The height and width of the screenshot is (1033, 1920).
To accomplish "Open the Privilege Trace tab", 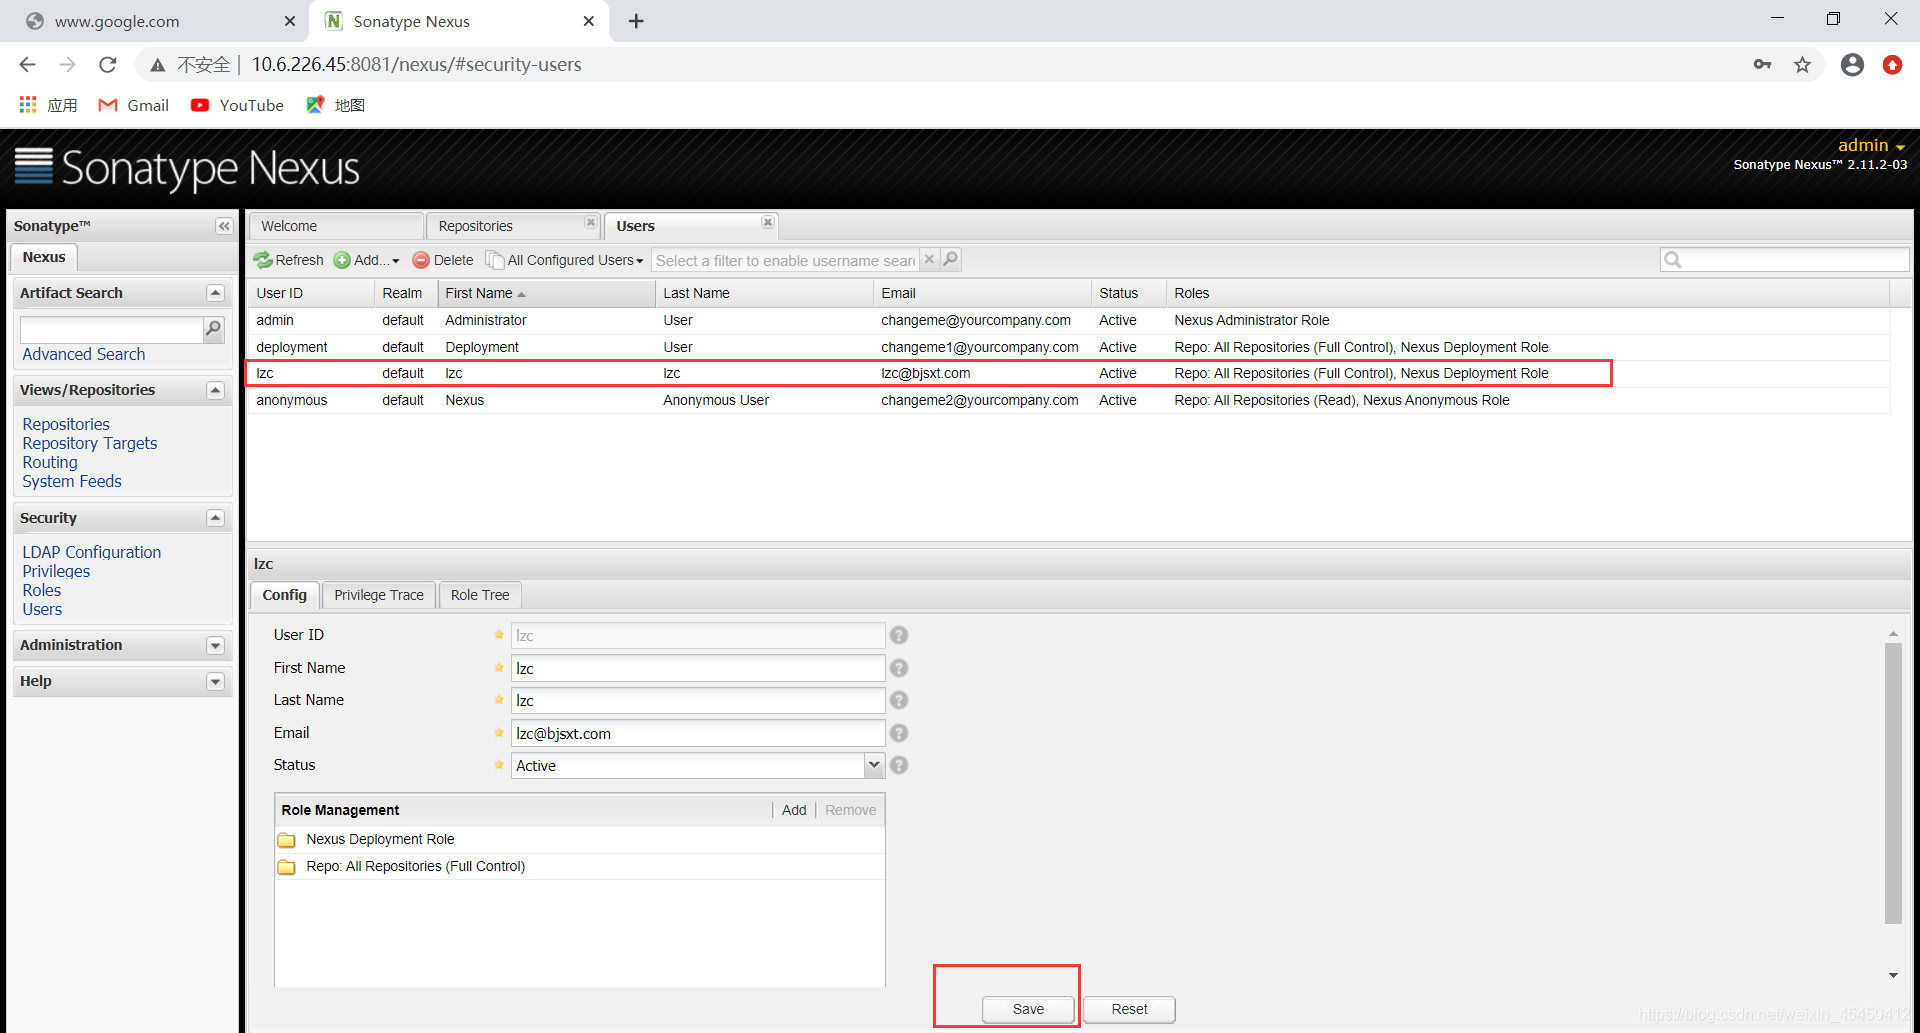I will coord(379,595).
